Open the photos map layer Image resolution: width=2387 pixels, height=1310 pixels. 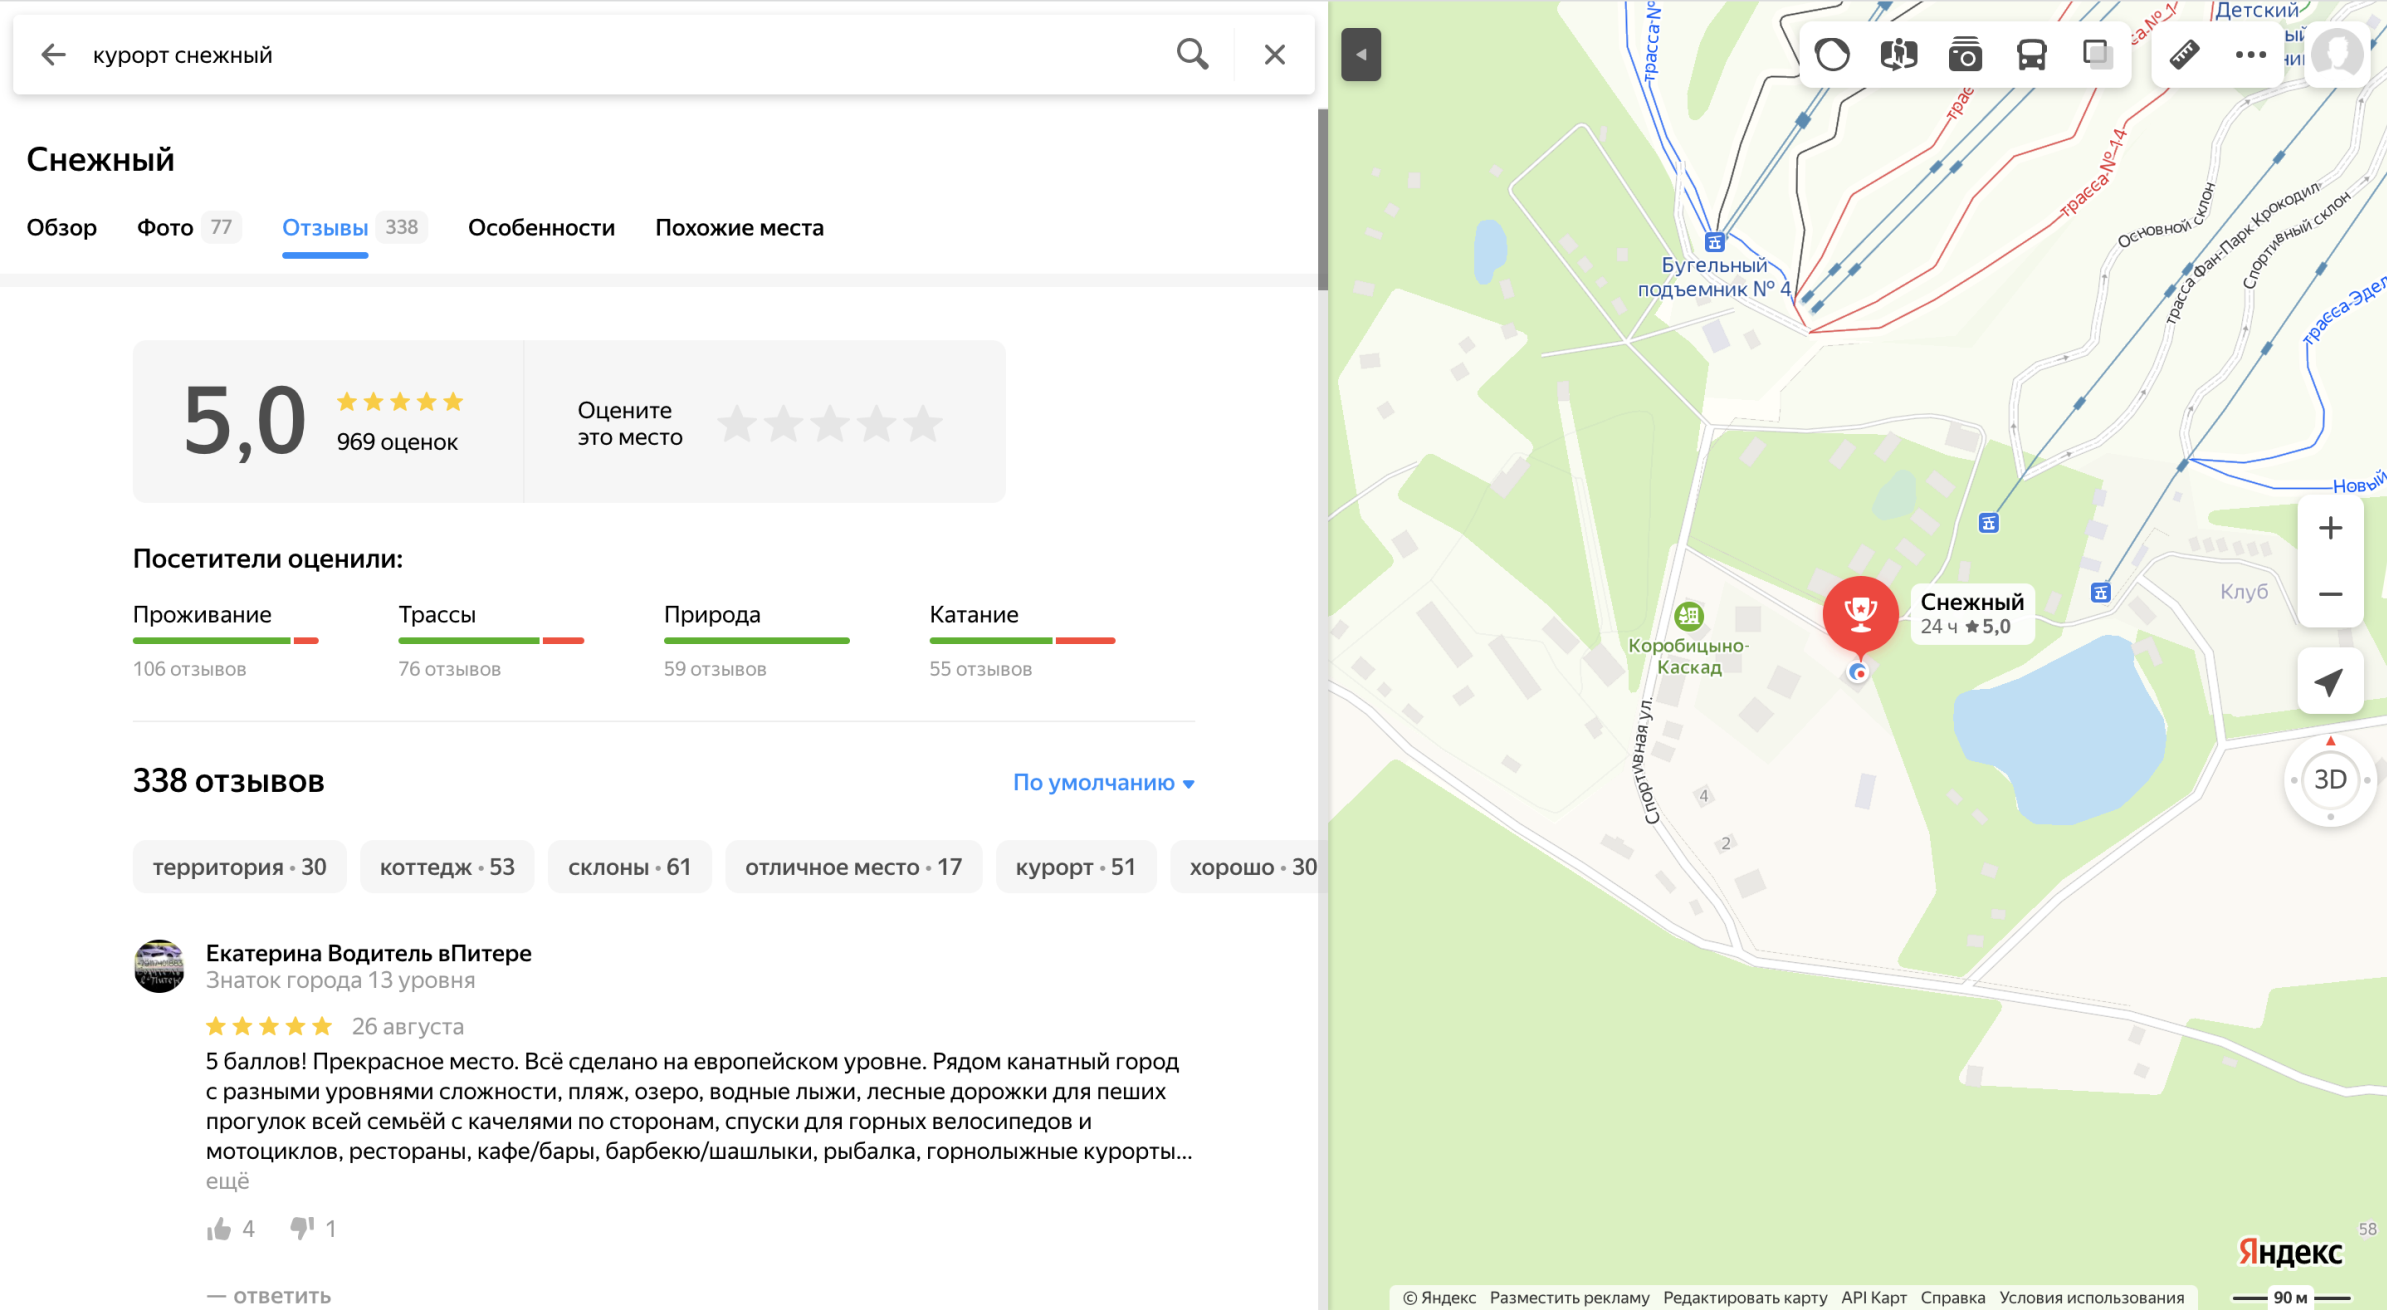1965,54
